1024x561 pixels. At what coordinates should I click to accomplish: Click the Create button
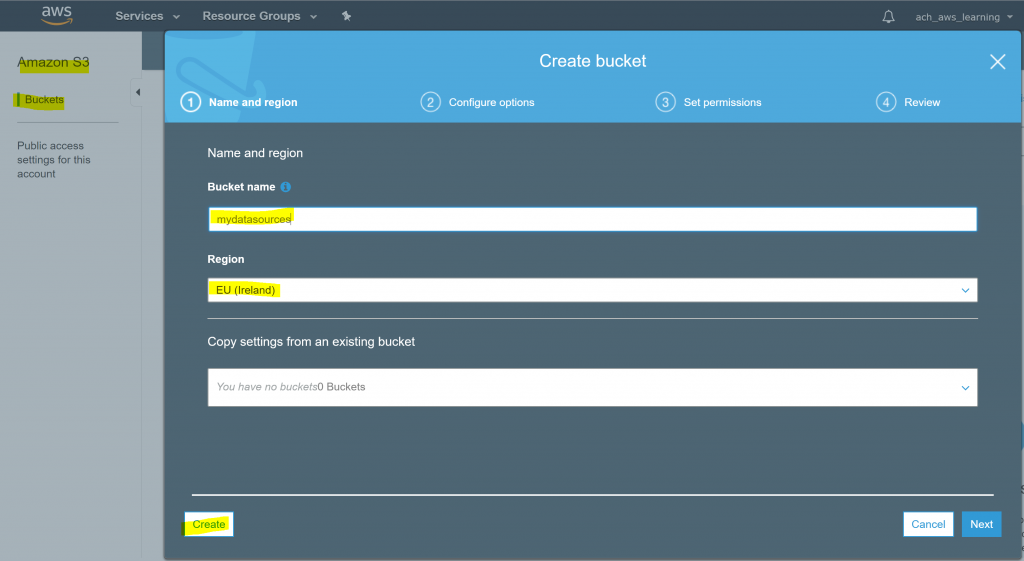pyautogui.click(x=209, y=524)
